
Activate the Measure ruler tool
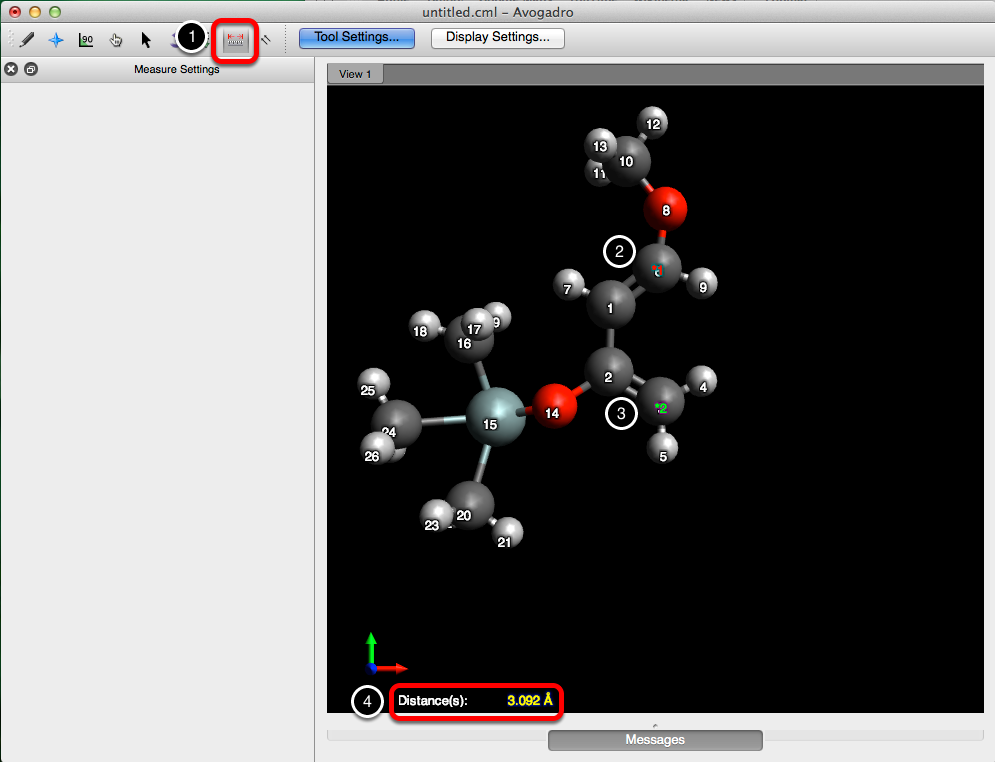(236, 40)
